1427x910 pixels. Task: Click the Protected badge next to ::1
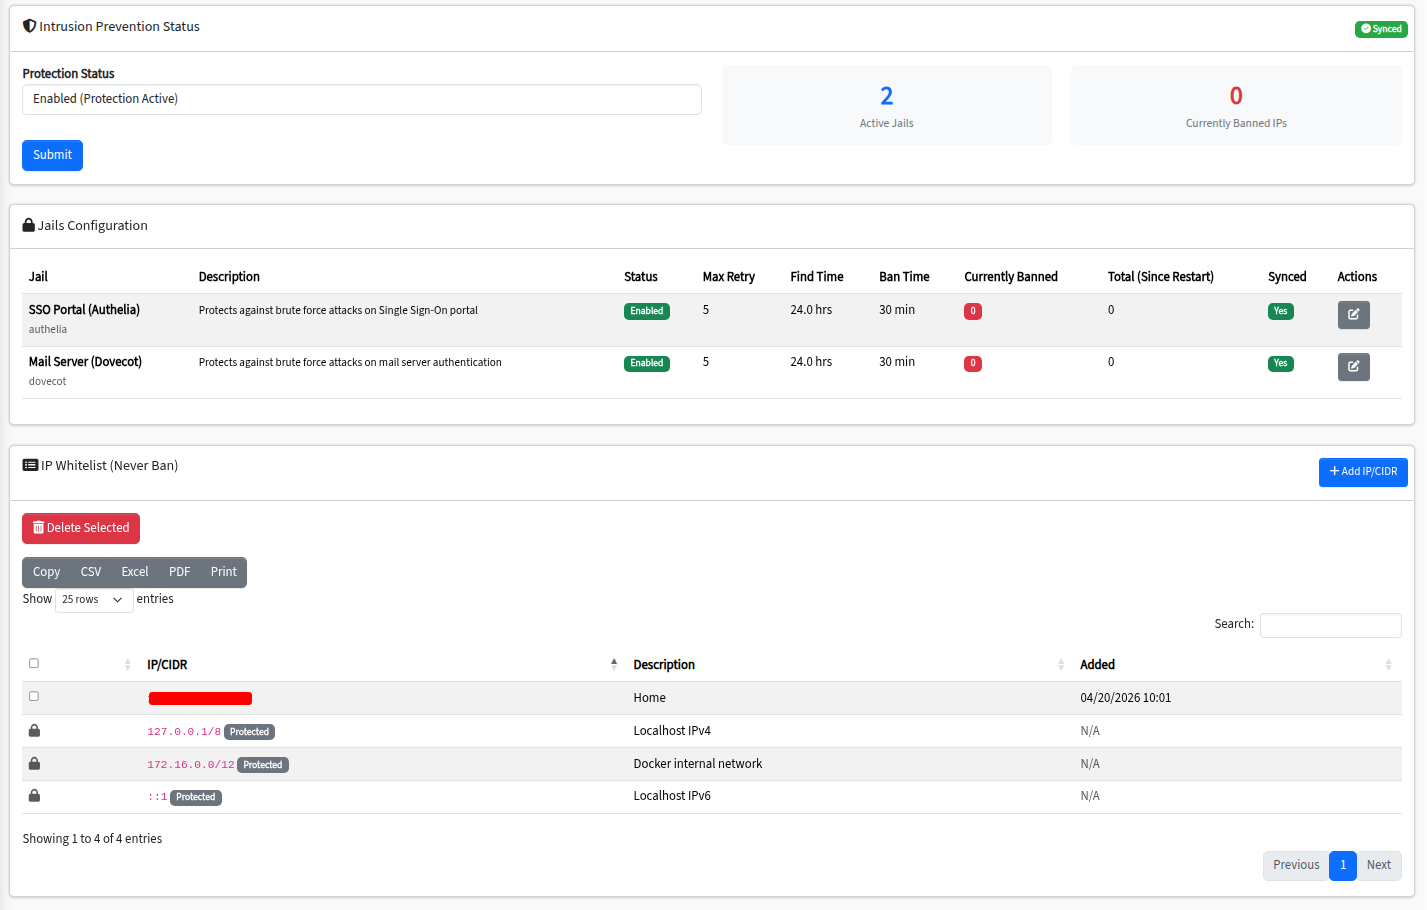[196, 797]
